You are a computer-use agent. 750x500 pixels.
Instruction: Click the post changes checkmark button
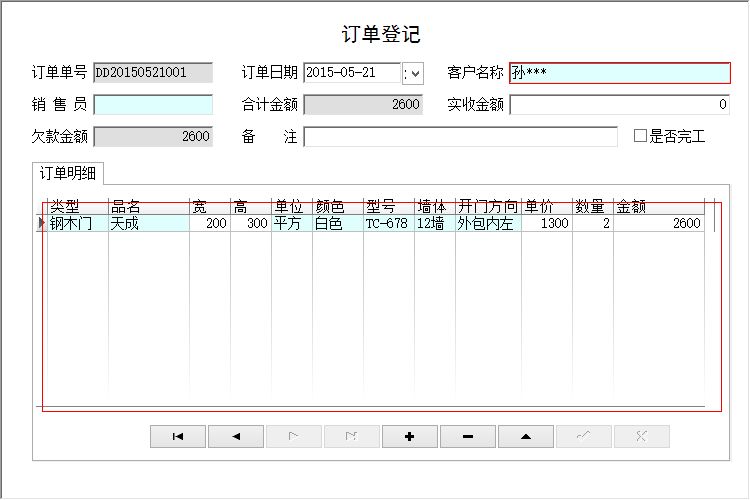[583, 436]
